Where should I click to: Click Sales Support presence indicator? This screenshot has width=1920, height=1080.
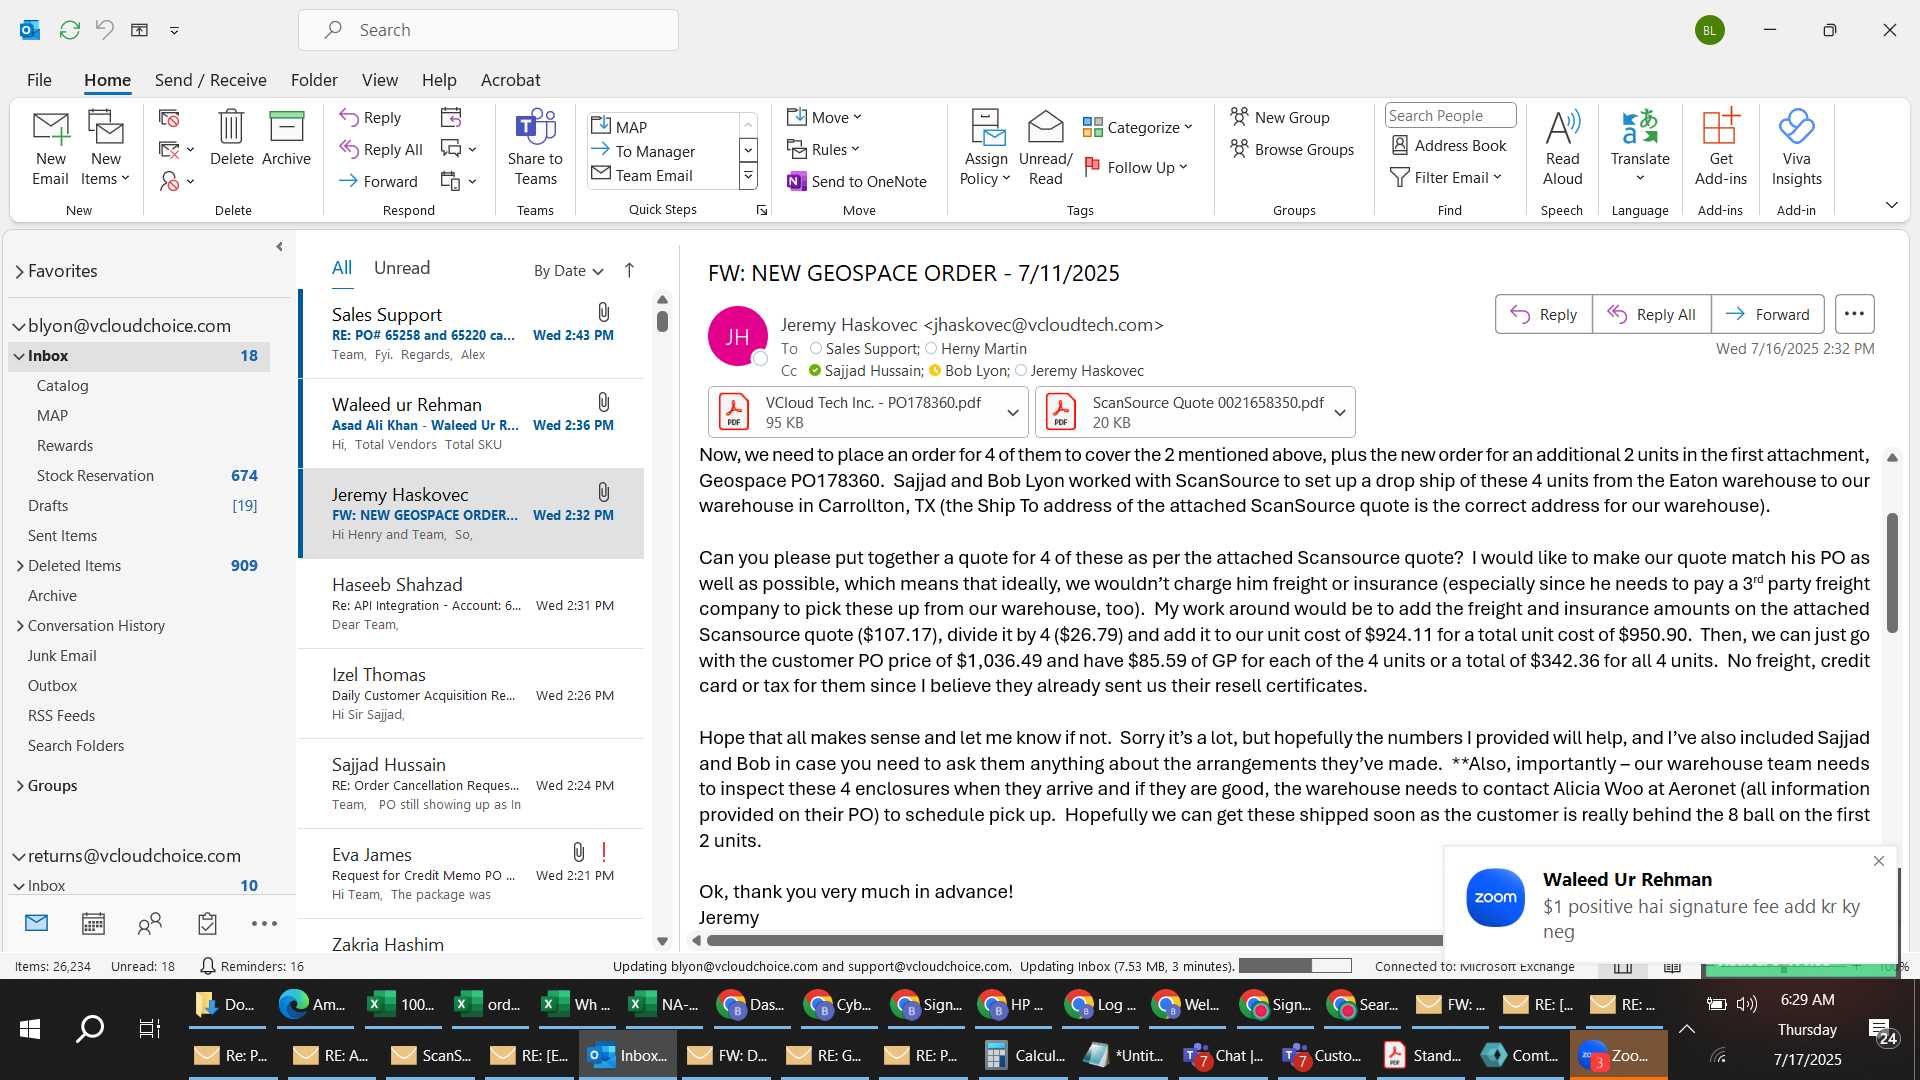(816, 349)
